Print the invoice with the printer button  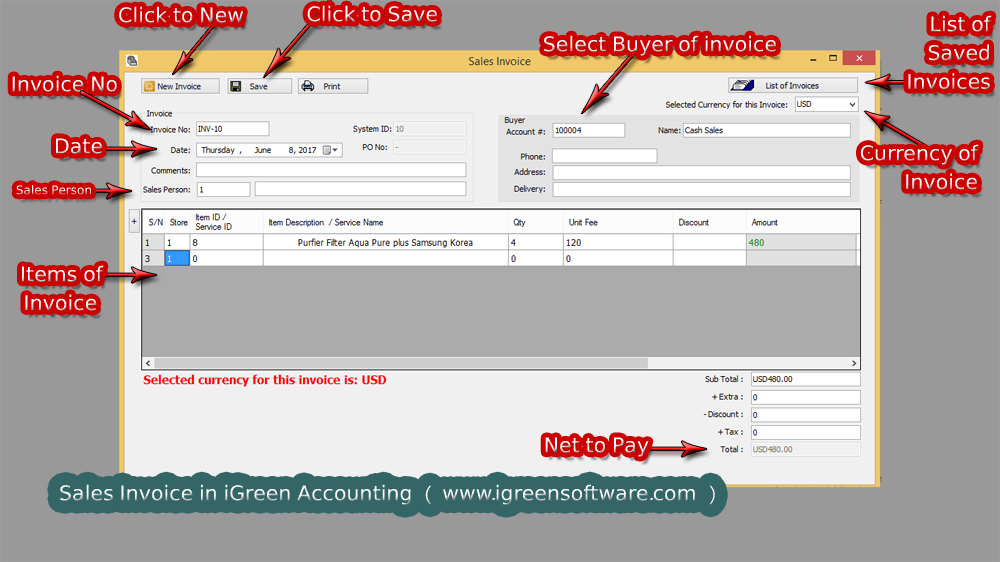point(332,87)
